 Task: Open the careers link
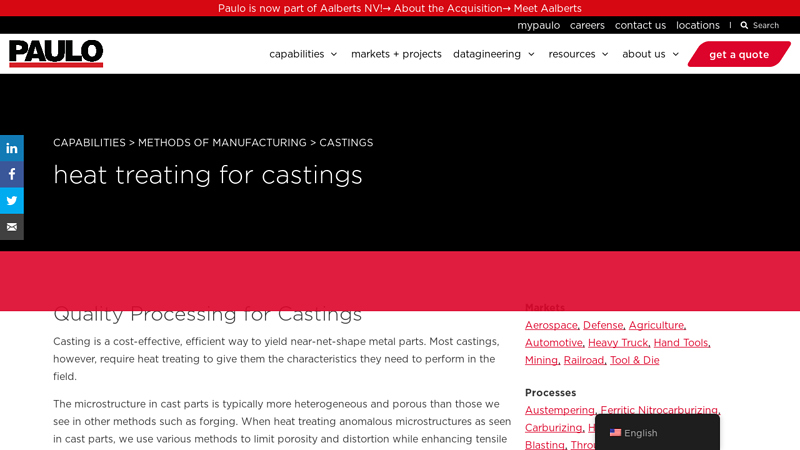coord(587,25)
